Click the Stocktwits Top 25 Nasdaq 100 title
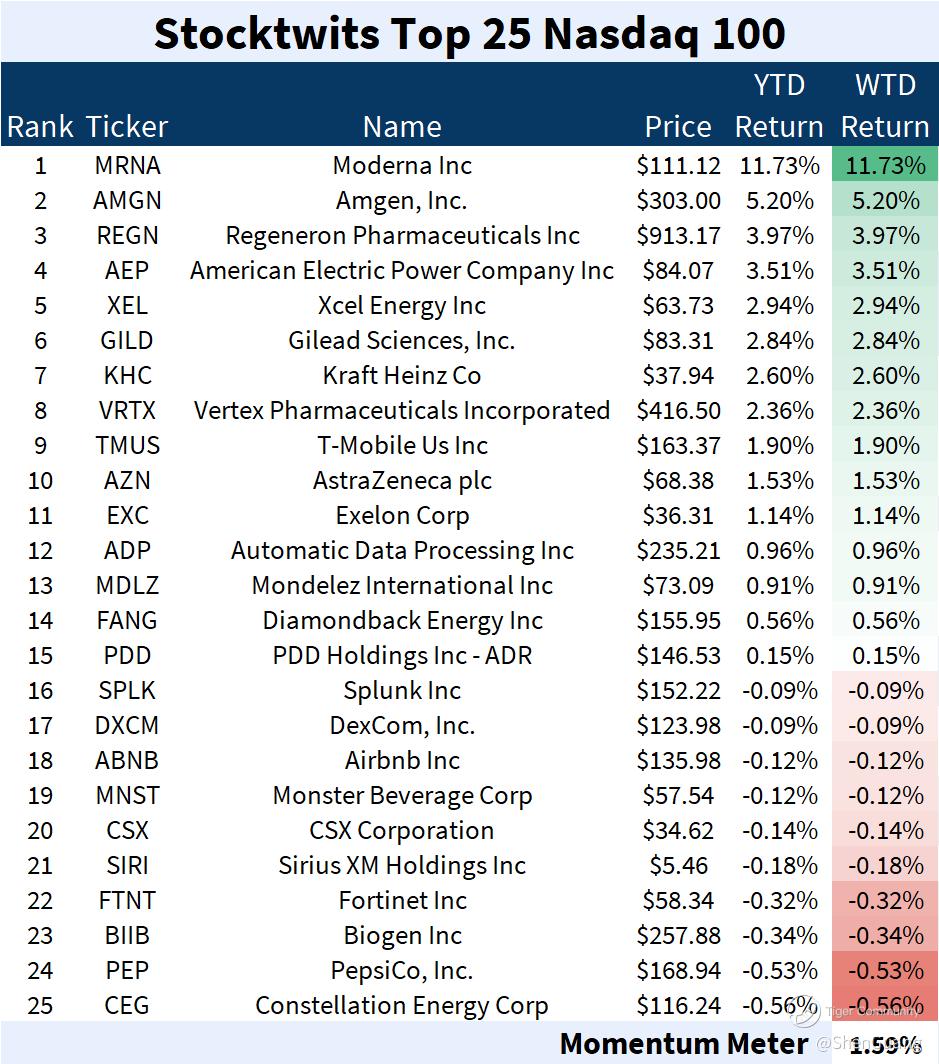Screen dimensions: 939x1064 coord(470,33)
